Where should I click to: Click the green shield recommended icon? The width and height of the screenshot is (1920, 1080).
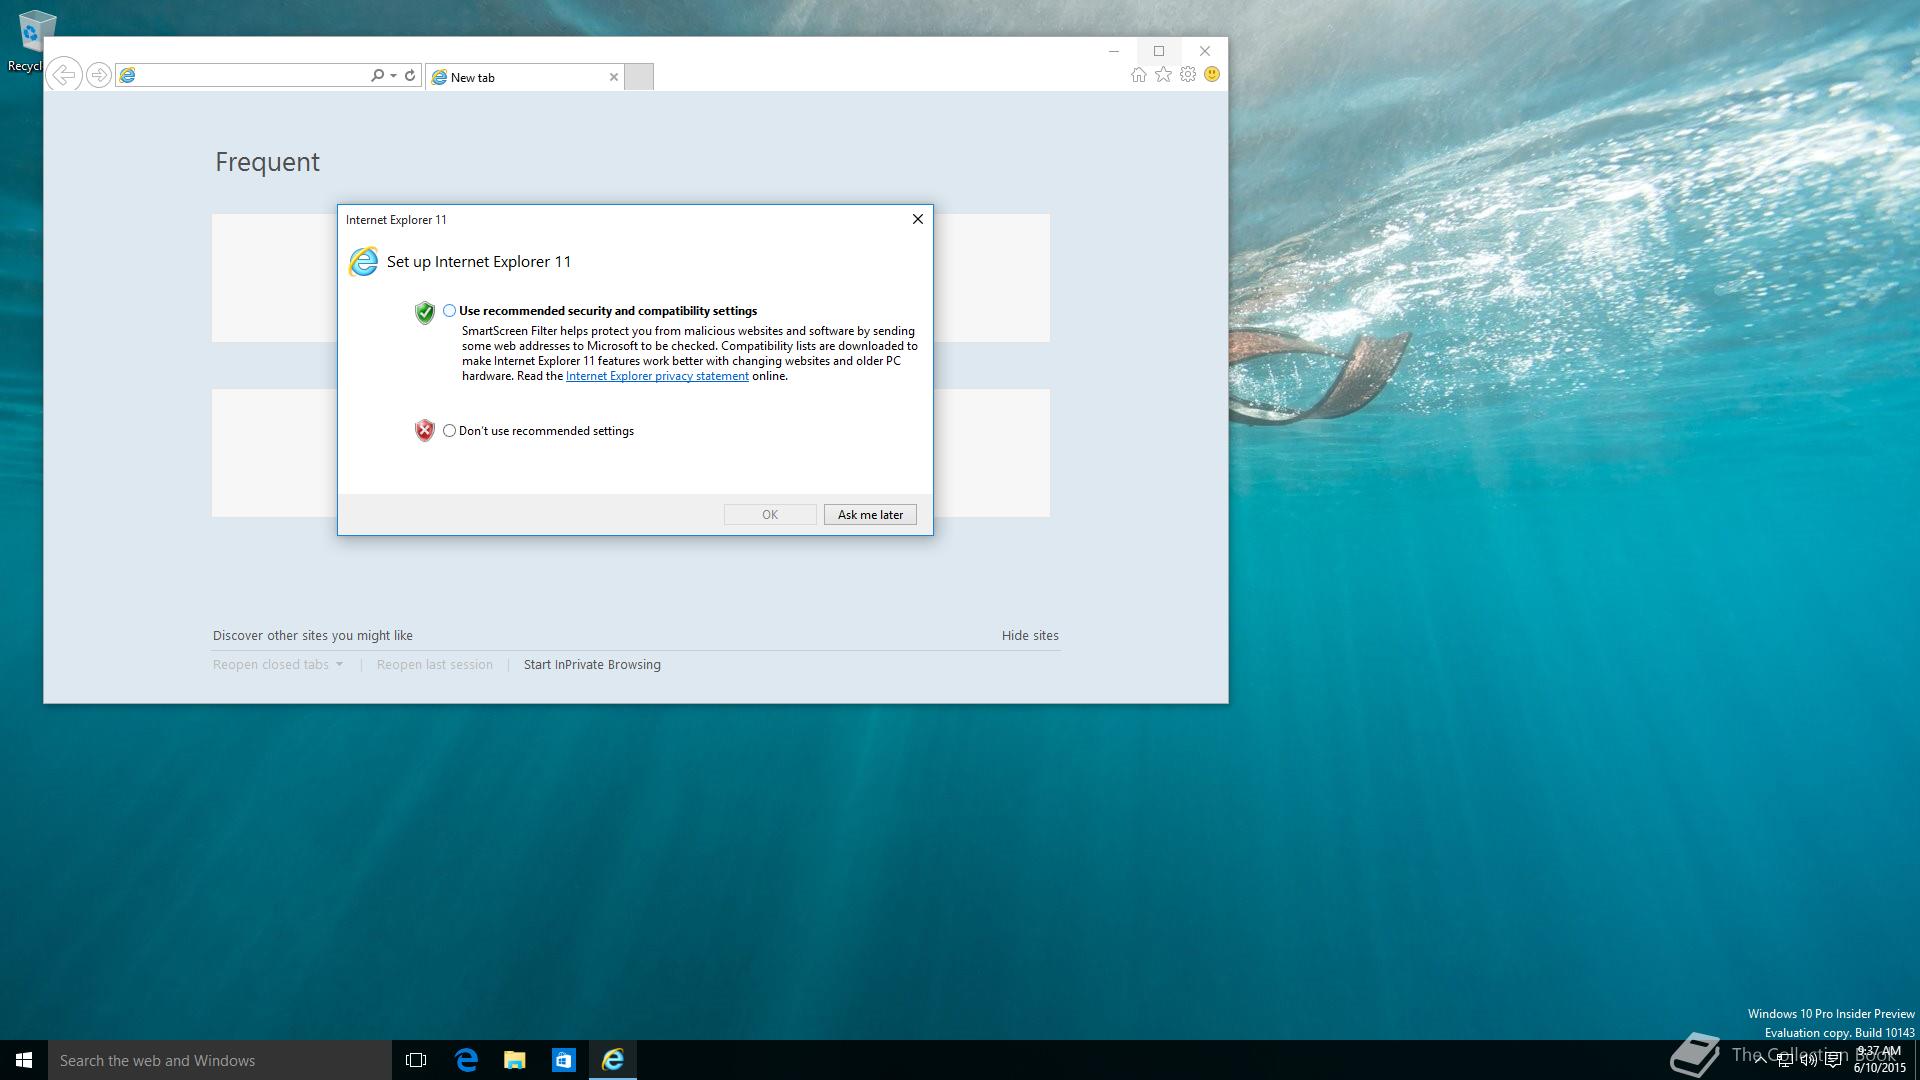click(425, 313)
